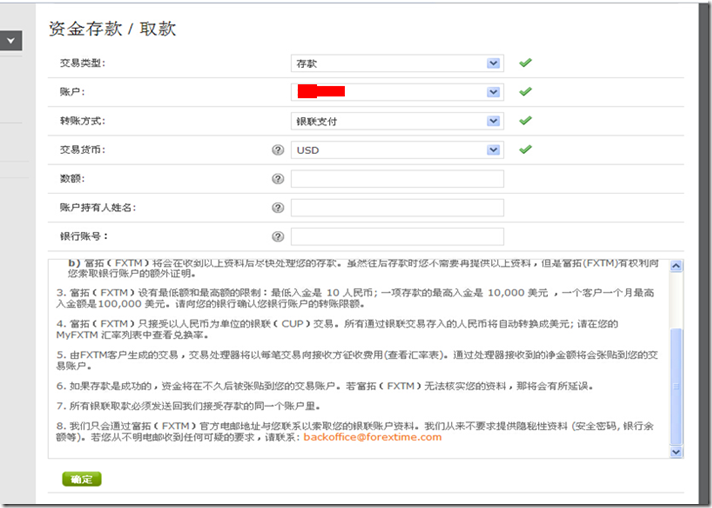Click green checkmark beside 交易类型 dropdown

(525, 63)
